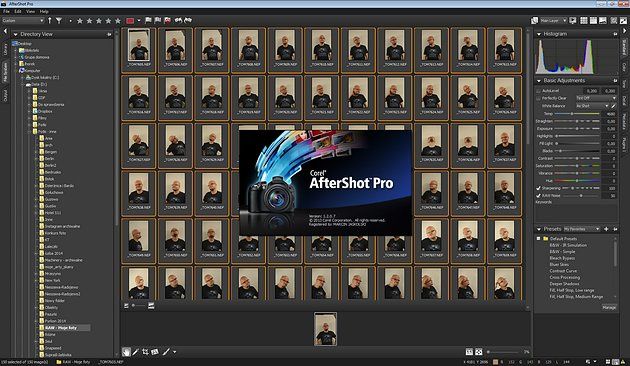Open the File menu
Screen dimensions: 630x366
point(6,12)
